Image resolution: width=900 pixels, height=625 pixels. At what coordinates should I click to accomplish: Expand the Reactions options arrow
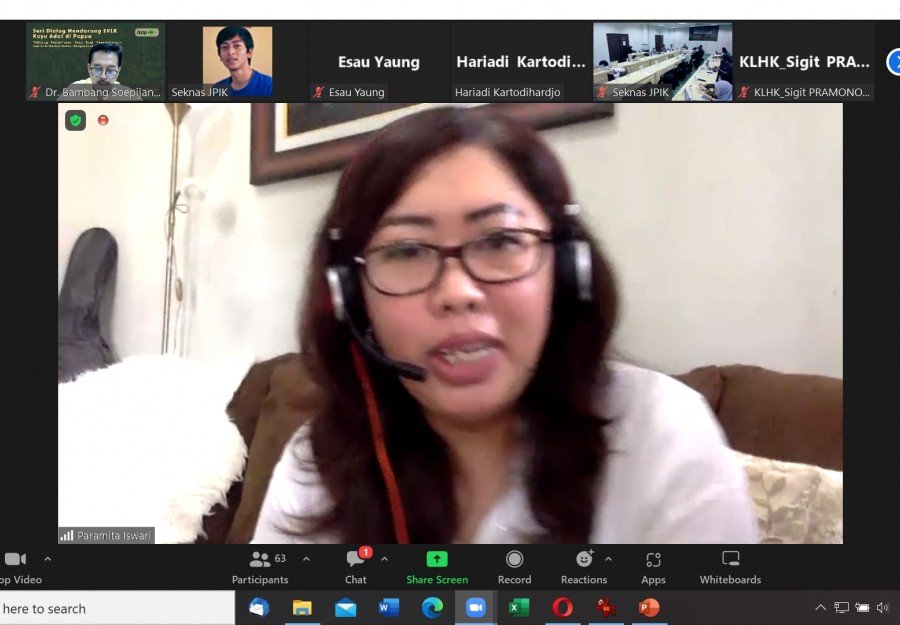tap(608, 558)
